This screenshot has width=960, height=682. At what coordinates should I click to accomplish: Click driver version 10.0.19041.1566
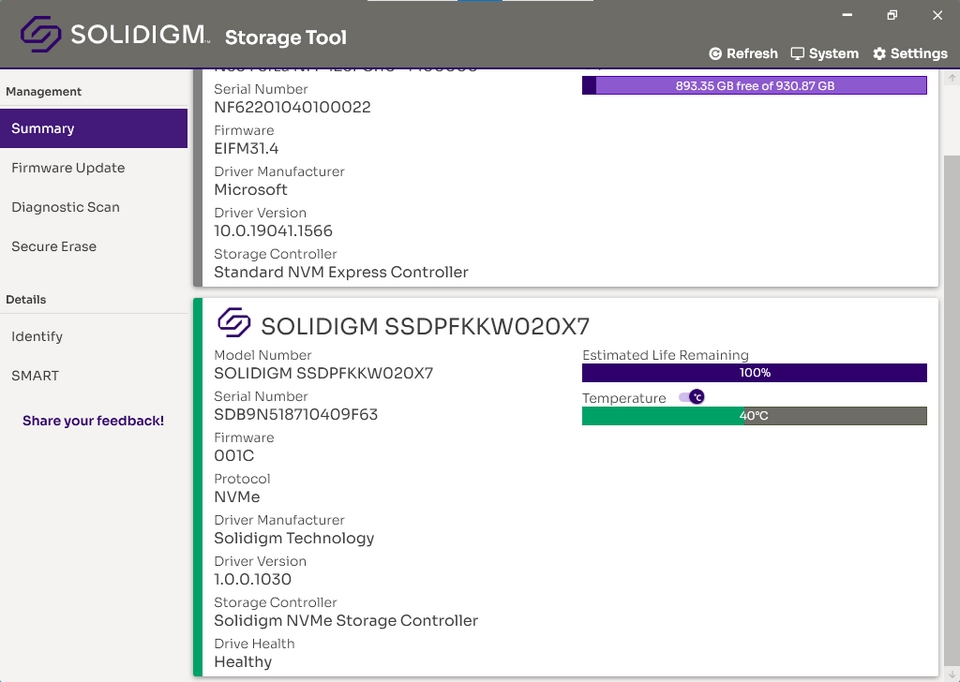[x=273, y=231]
